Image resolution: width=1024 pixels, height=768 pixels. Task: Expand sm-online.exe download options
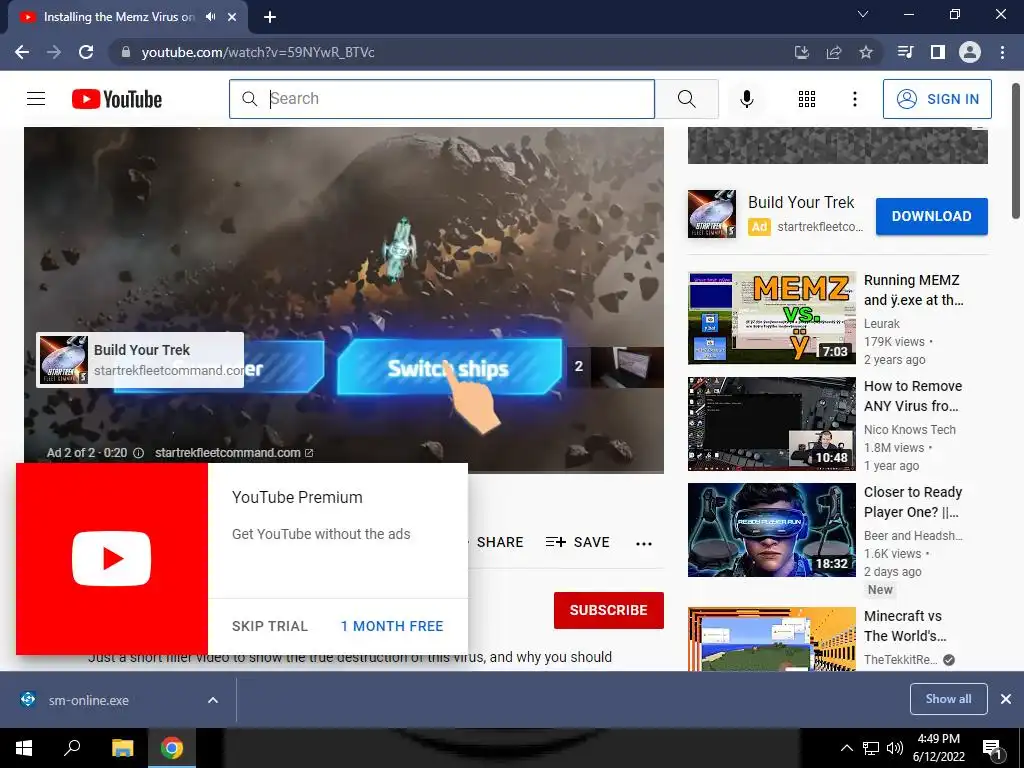pos(213,700)
